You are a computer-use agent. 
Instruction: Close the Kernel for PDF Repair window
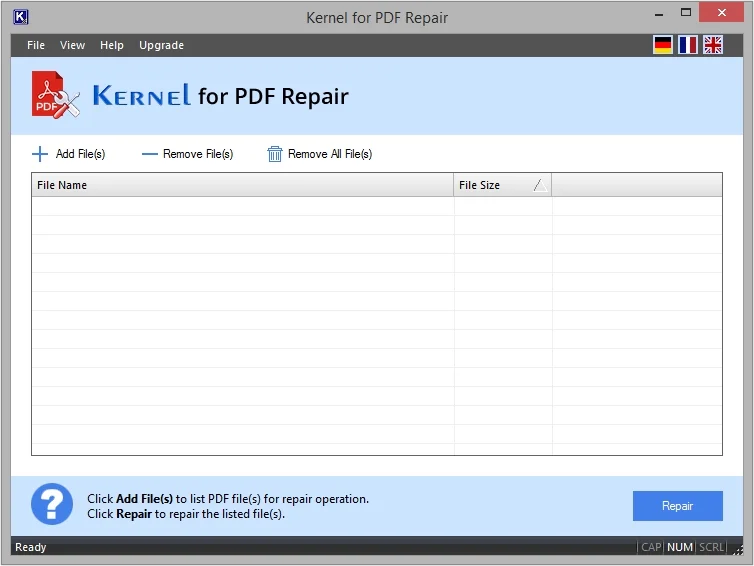click(721, 13)
